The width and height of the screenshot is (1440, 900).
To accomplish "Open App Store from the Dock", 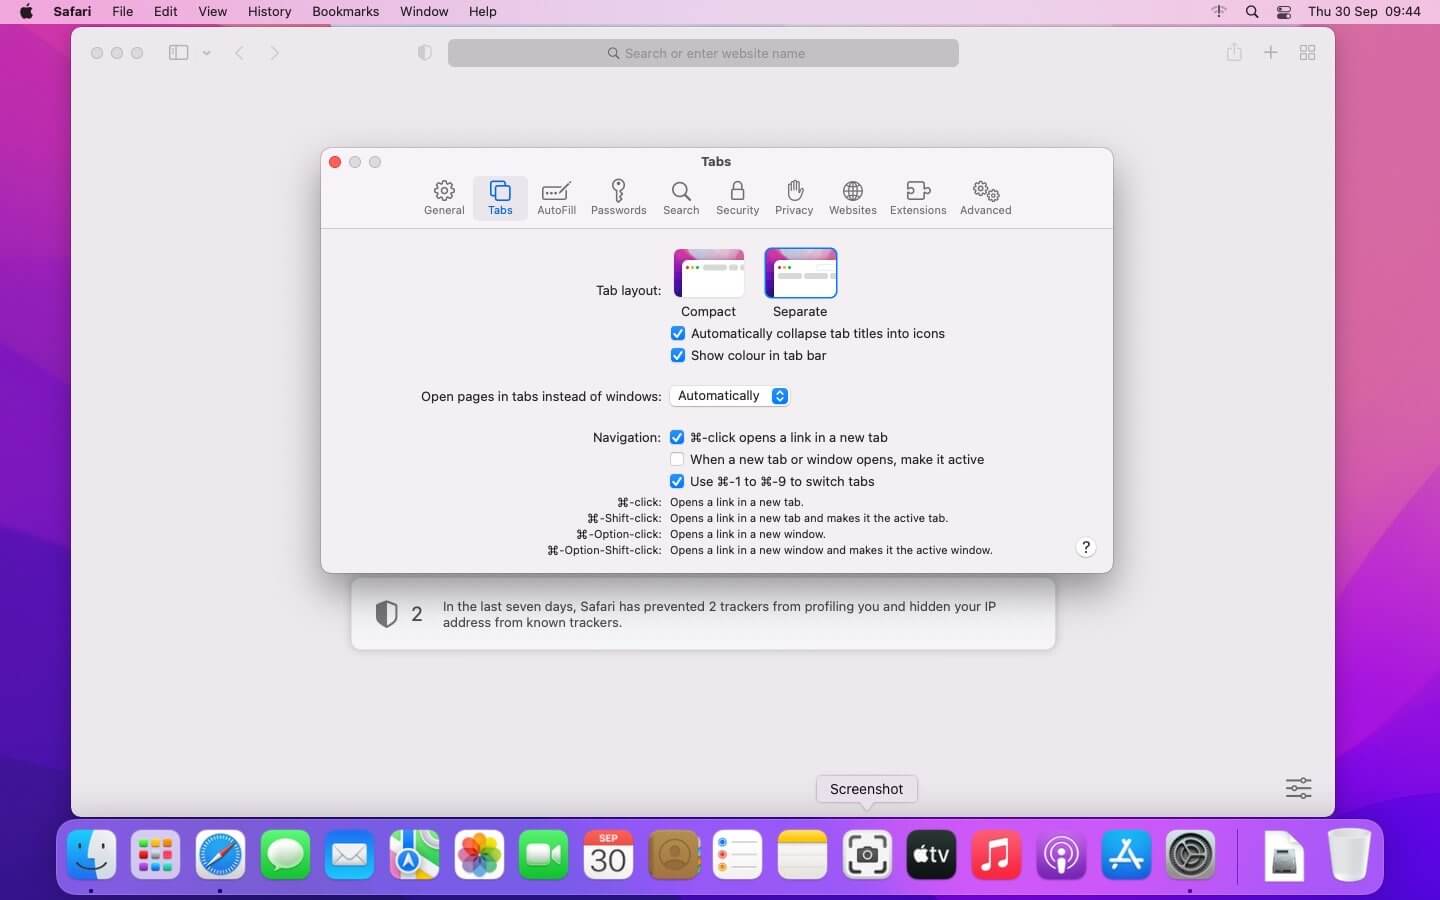I will (x=1126, y=855).
